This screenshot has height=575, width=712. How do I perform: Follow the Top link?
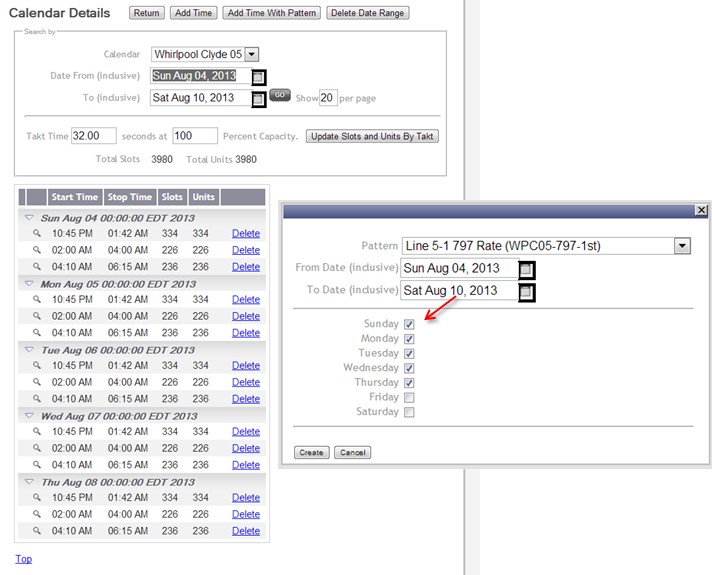point(24,559)
